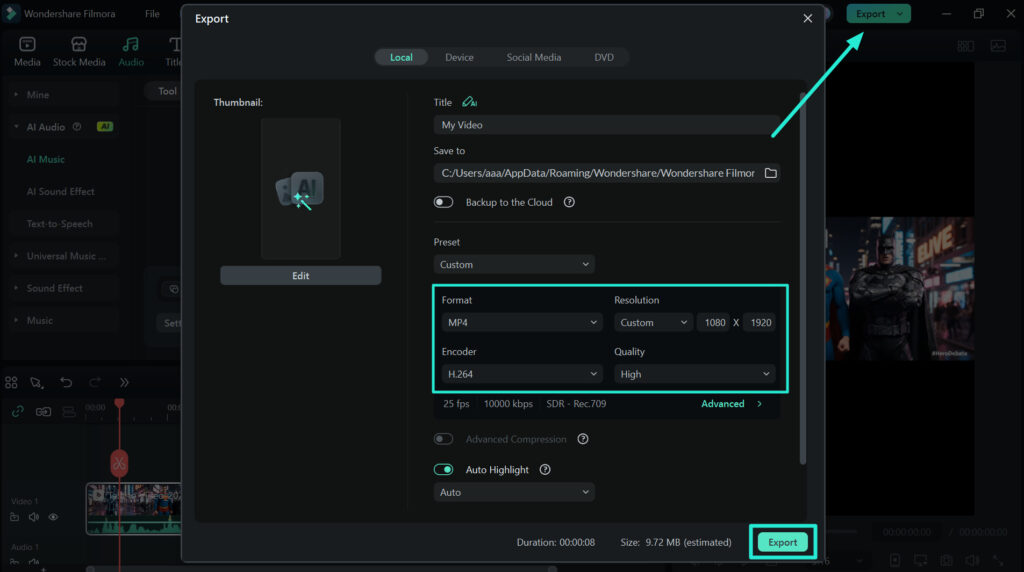Click the AI thumbnail preview image
1024x572 pixels.
pos(300,189)
